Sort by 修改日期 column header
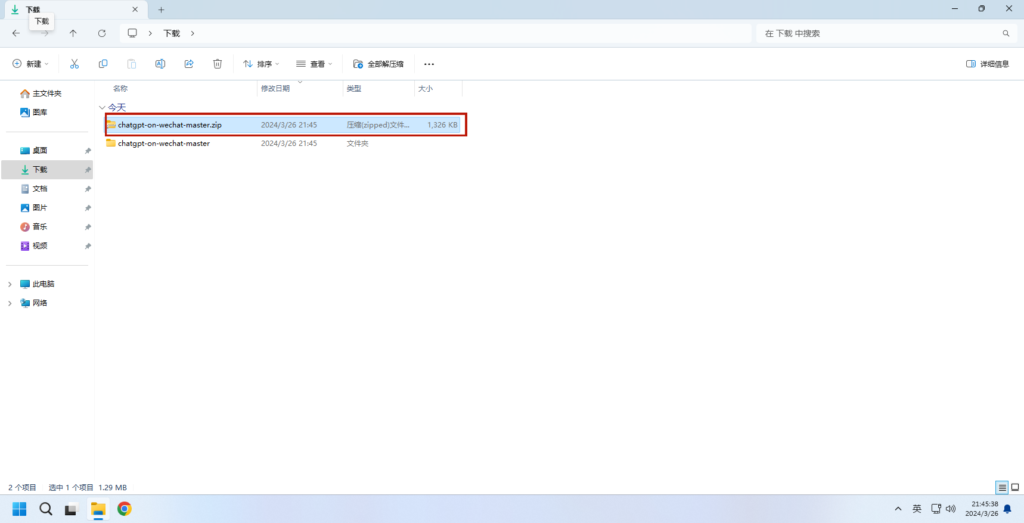This screenshot has width=1024, height=523. [275, 88]
